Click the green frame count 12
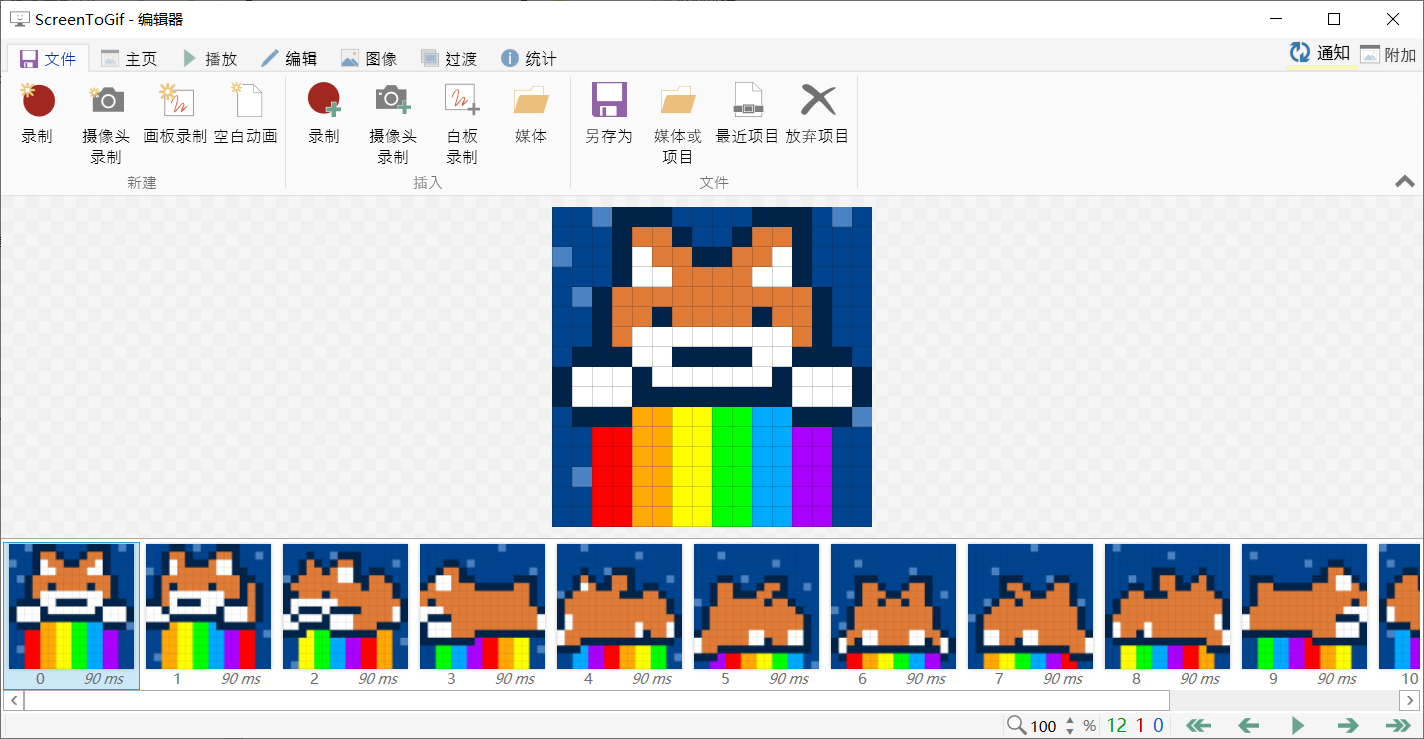The image size is (1424, 739). click(x=1116, y=726)
